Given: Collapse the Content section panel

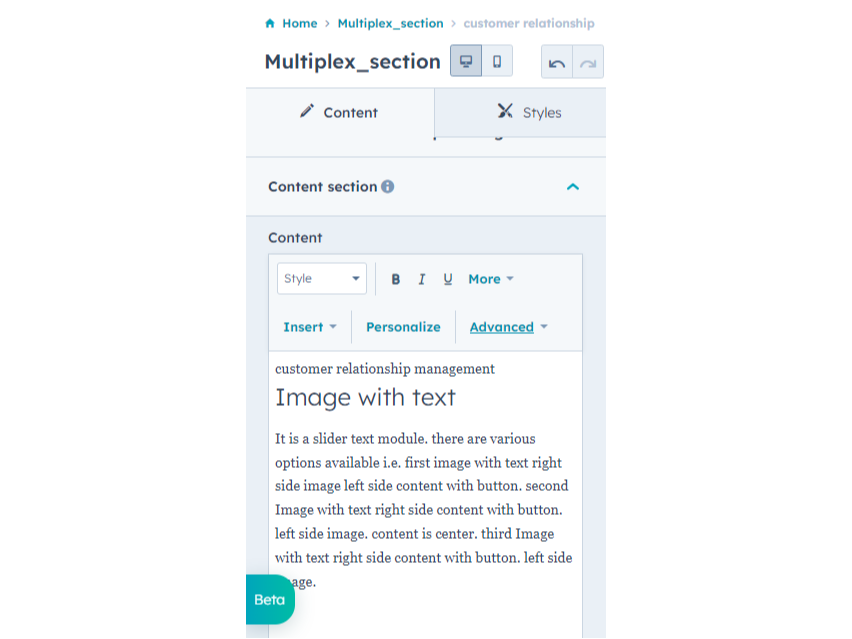Looking at the screenshot, I should tap(572, 186).
